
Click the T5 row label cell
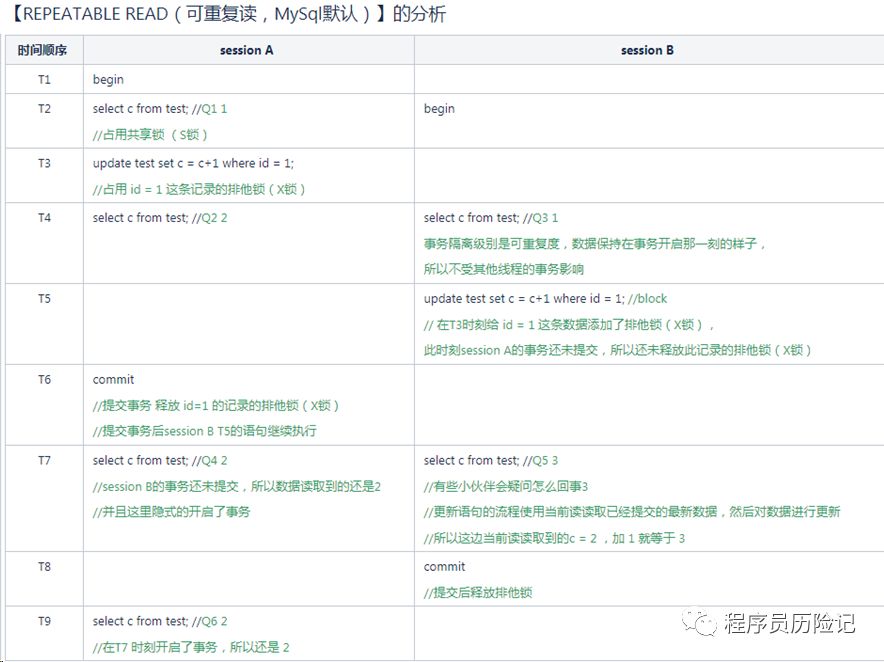(x=44, y=298)
